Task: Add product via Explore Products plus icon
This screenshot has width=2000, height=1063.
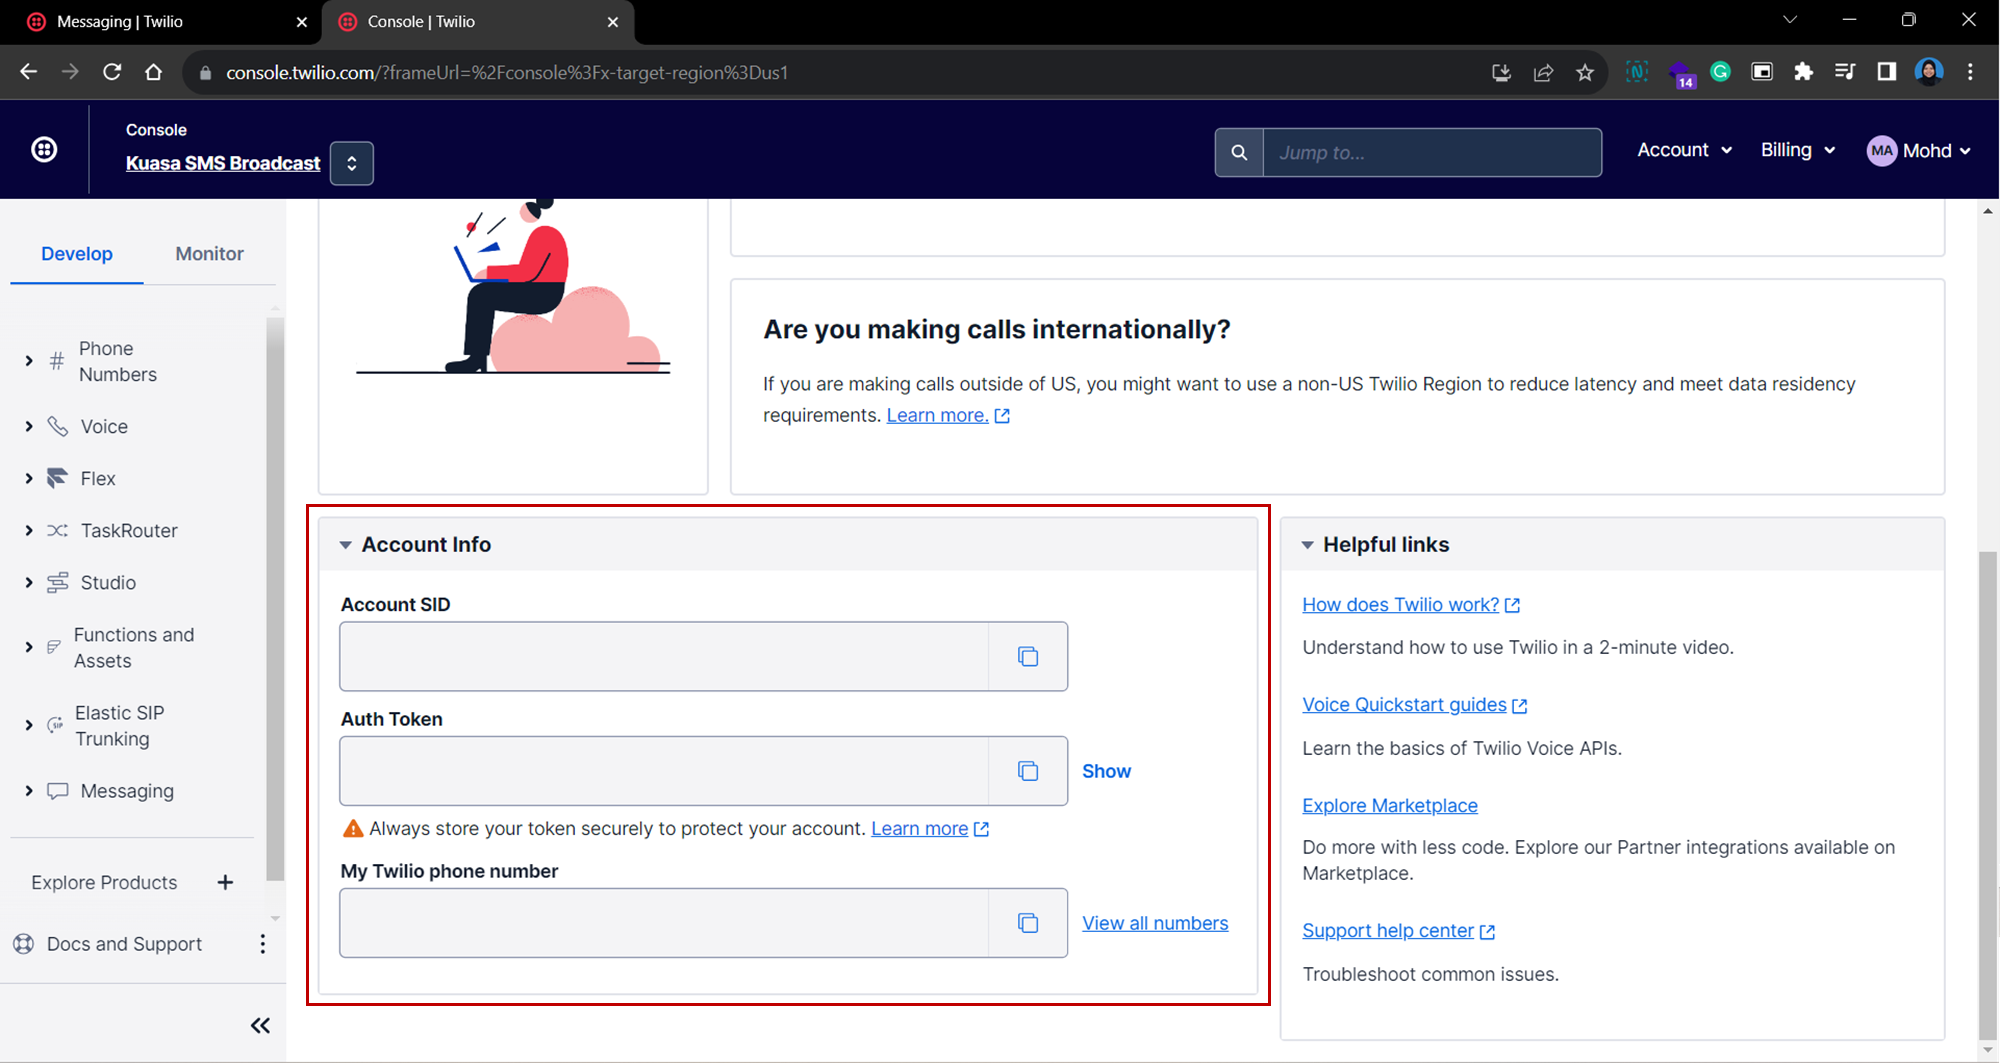Action: point(225,882)
